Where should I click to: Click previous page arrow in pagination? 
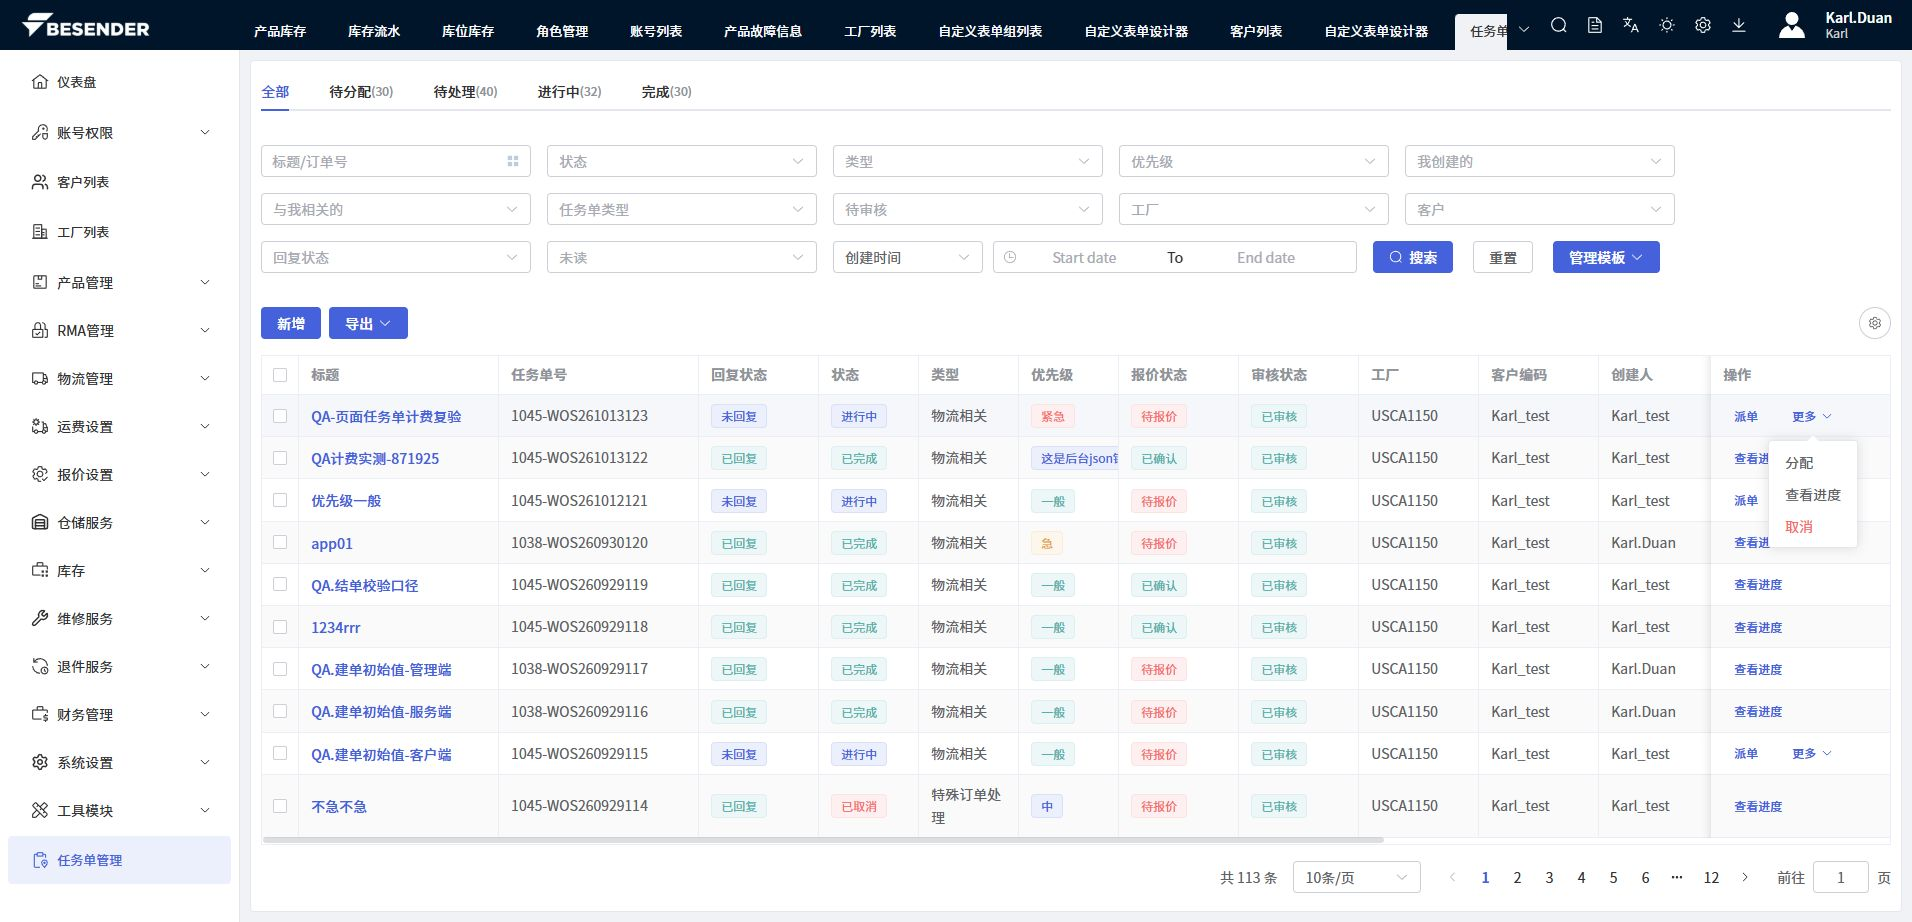coord(1452,877)
